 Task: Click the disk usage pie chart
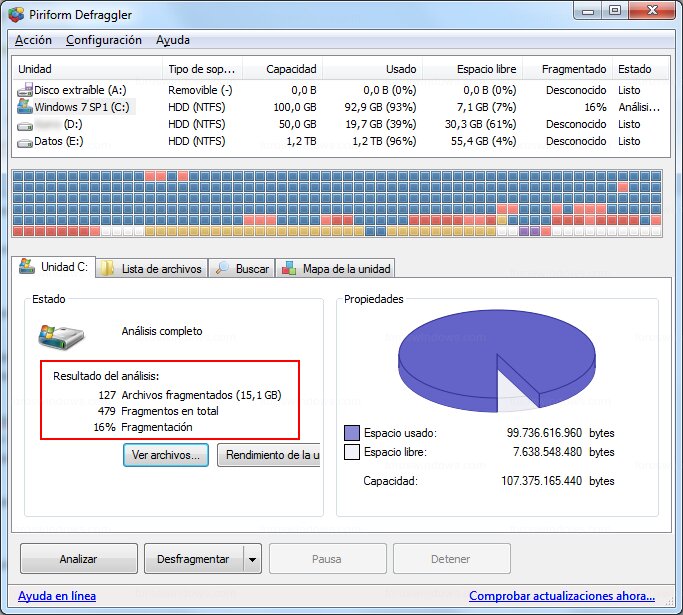tap(497, 361)
